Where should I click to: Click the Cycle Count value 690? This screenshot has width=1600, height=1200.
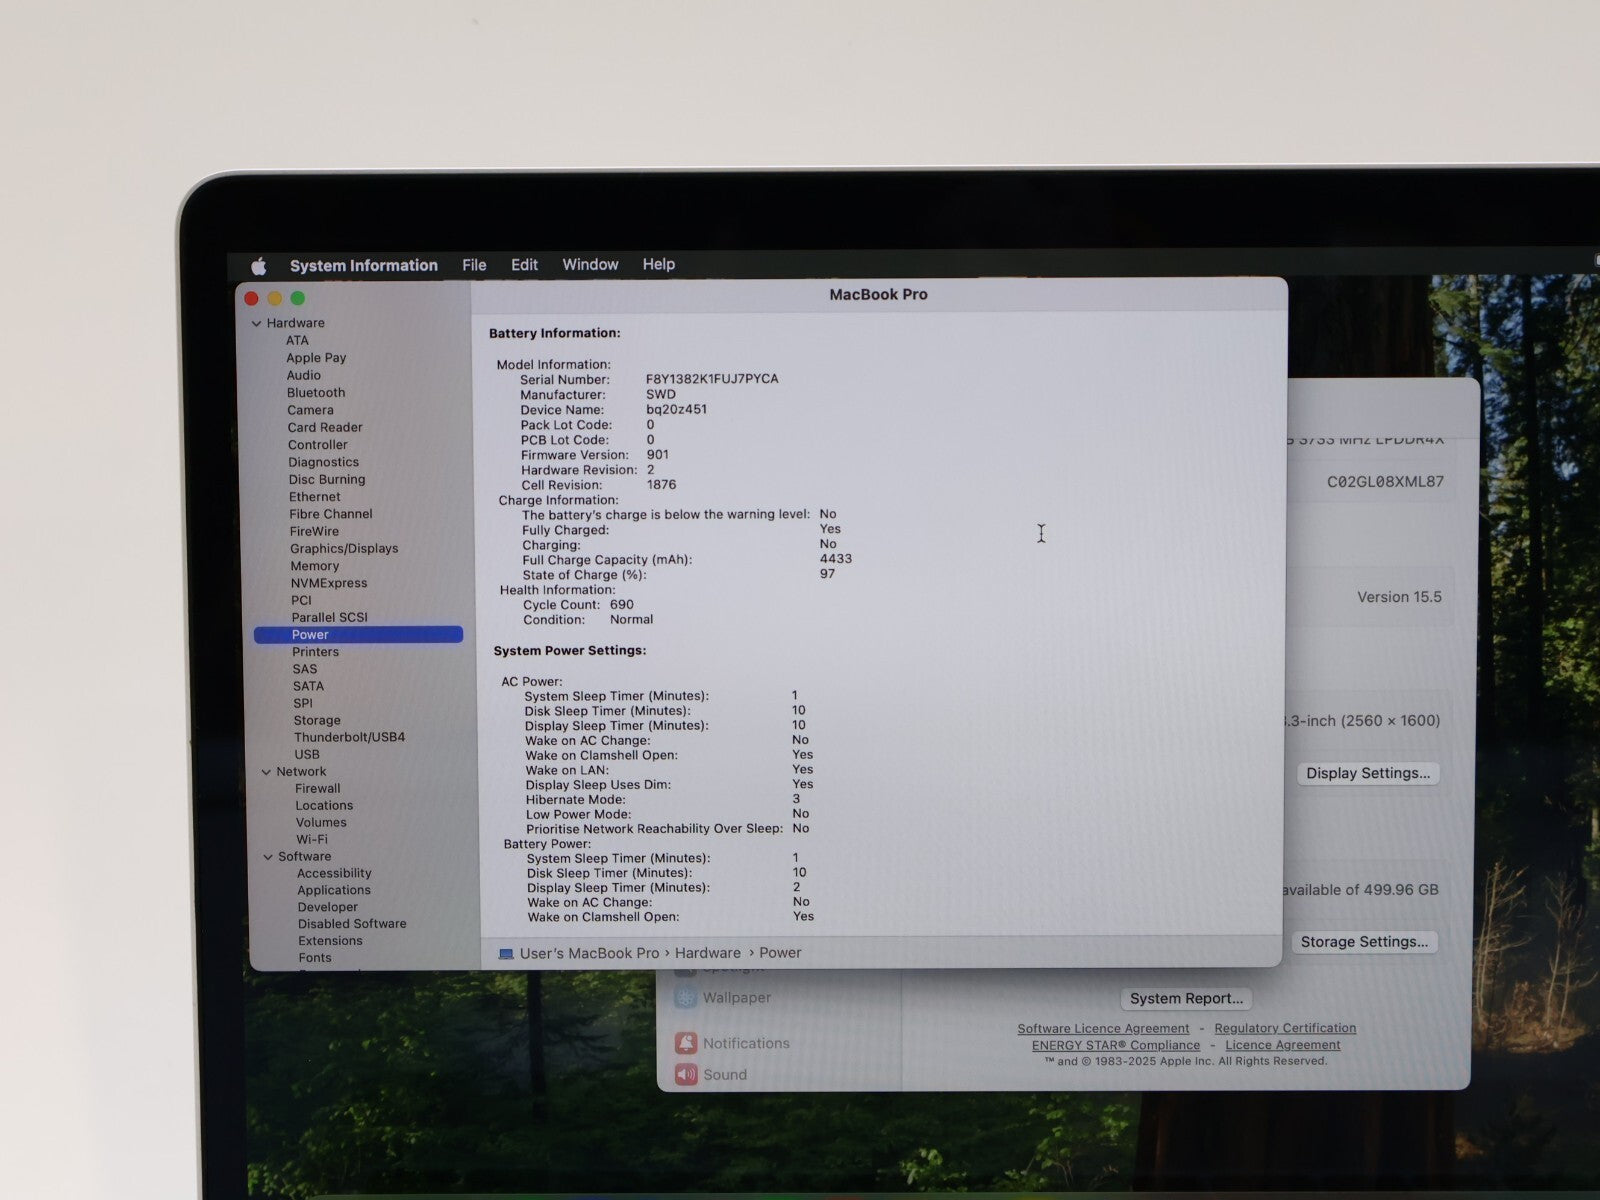pyautogui.click(x=622, y=605)
